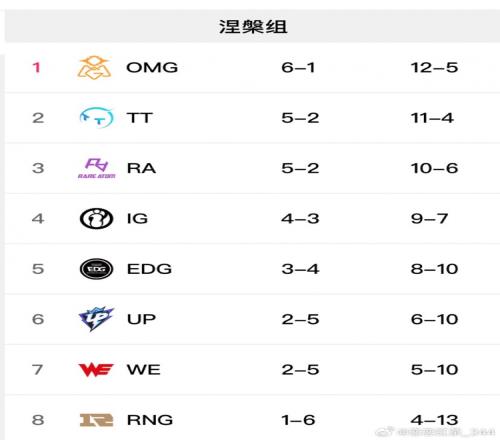Open the OMG team name

tap(152, 68)
